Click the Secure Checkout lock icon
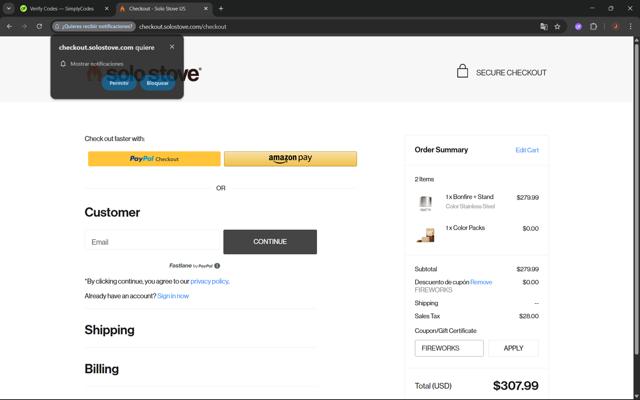 (x=462, y=71)
